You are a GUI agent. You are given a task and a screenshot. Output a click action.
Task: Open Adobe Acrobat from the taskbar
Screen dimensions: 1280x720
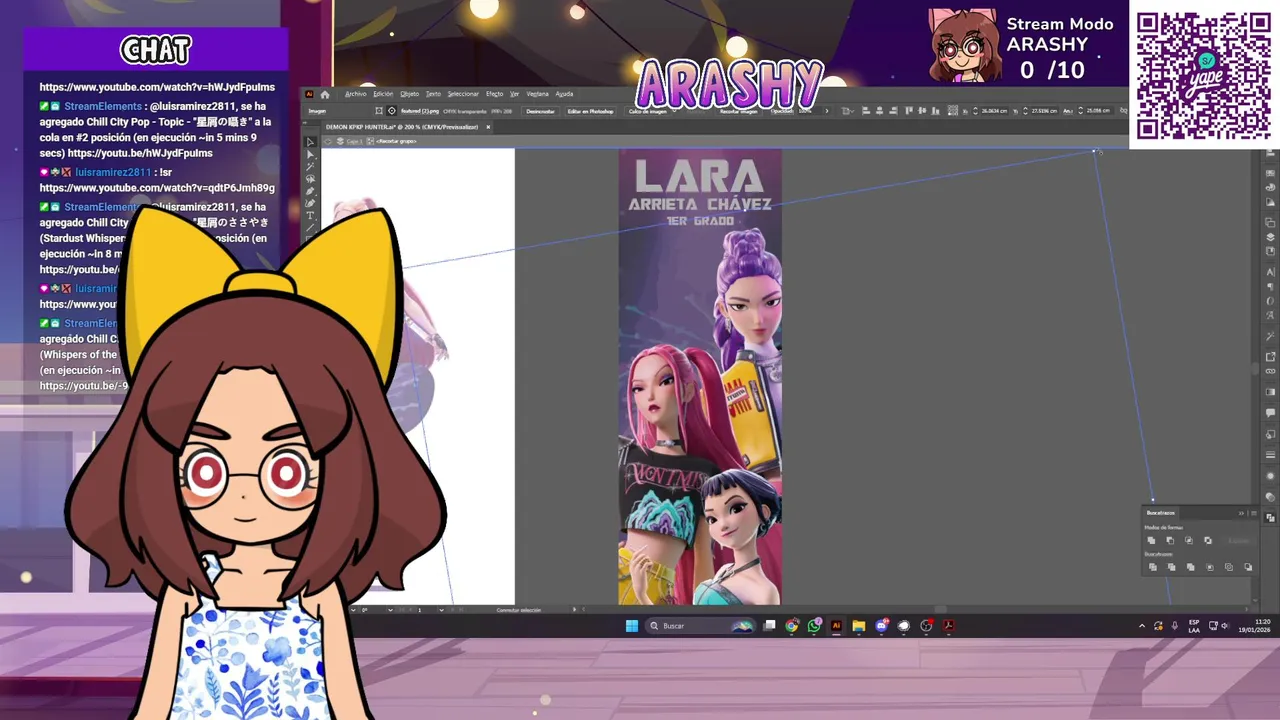click(x=949, y=626)
